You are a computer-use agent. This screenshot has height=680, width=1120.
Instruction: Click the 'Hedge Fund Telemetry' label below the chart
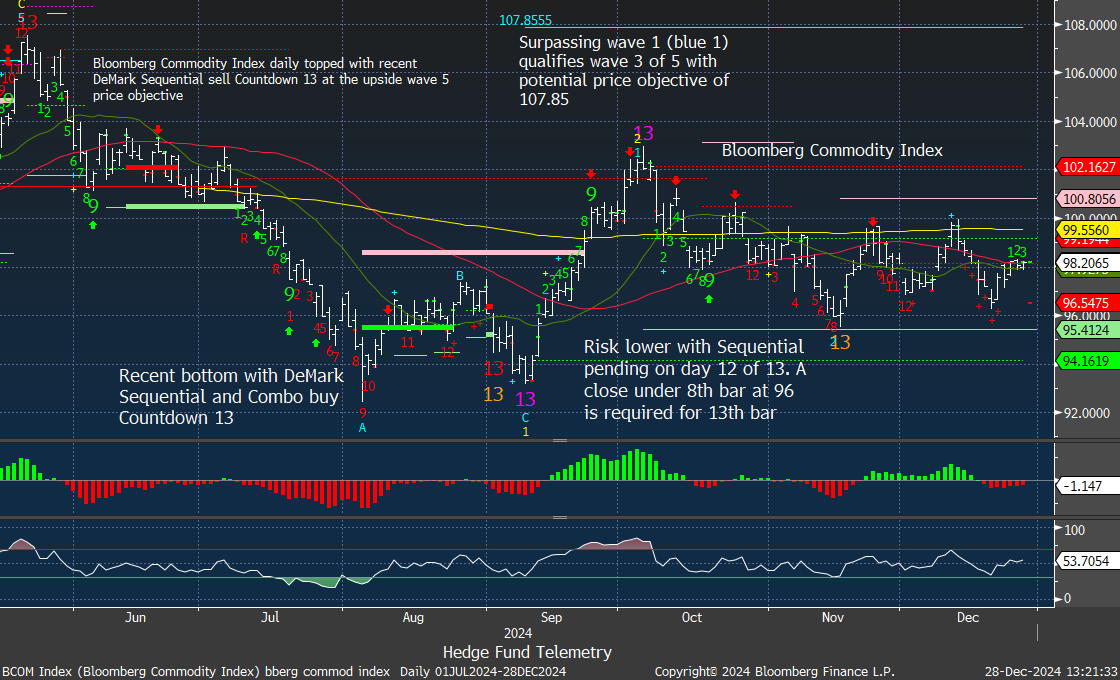coord(527,651)
